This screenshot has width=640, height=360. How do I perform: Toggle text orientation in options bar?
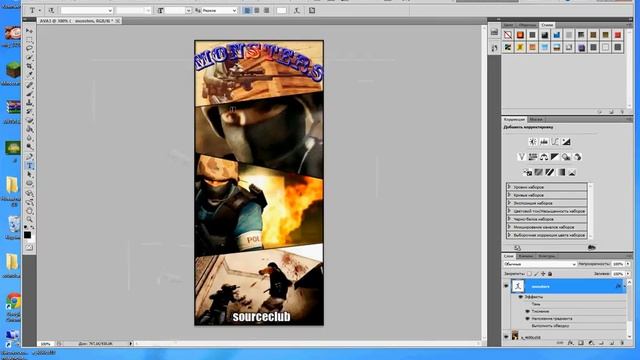click(x=51, y=10)
